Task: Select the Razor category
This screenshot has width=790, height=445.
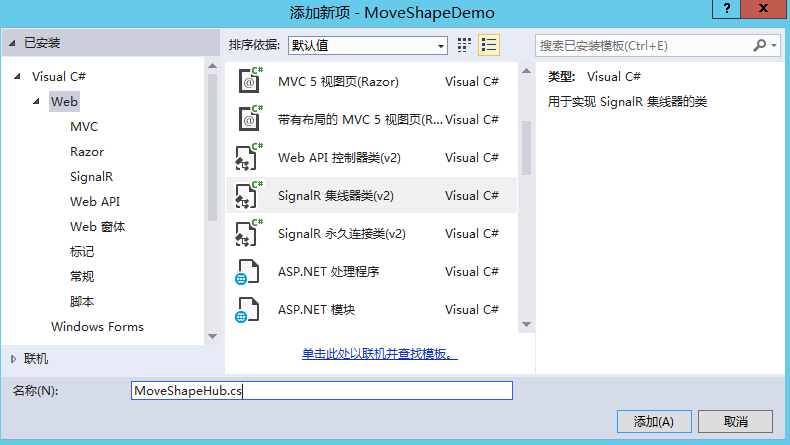Action: point(87,152)
